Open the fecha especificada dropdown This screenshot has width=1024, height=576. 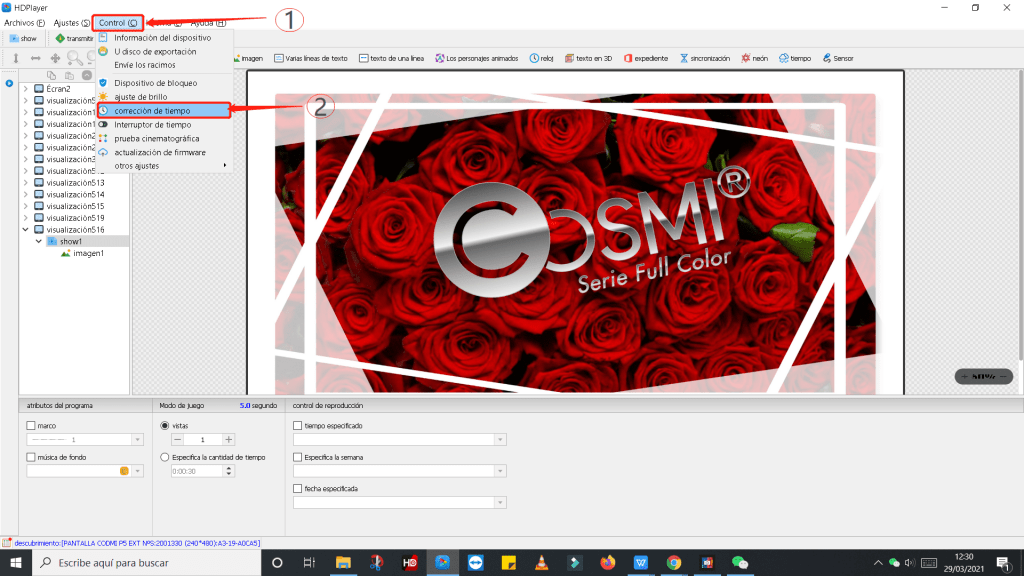coord(500,502)
